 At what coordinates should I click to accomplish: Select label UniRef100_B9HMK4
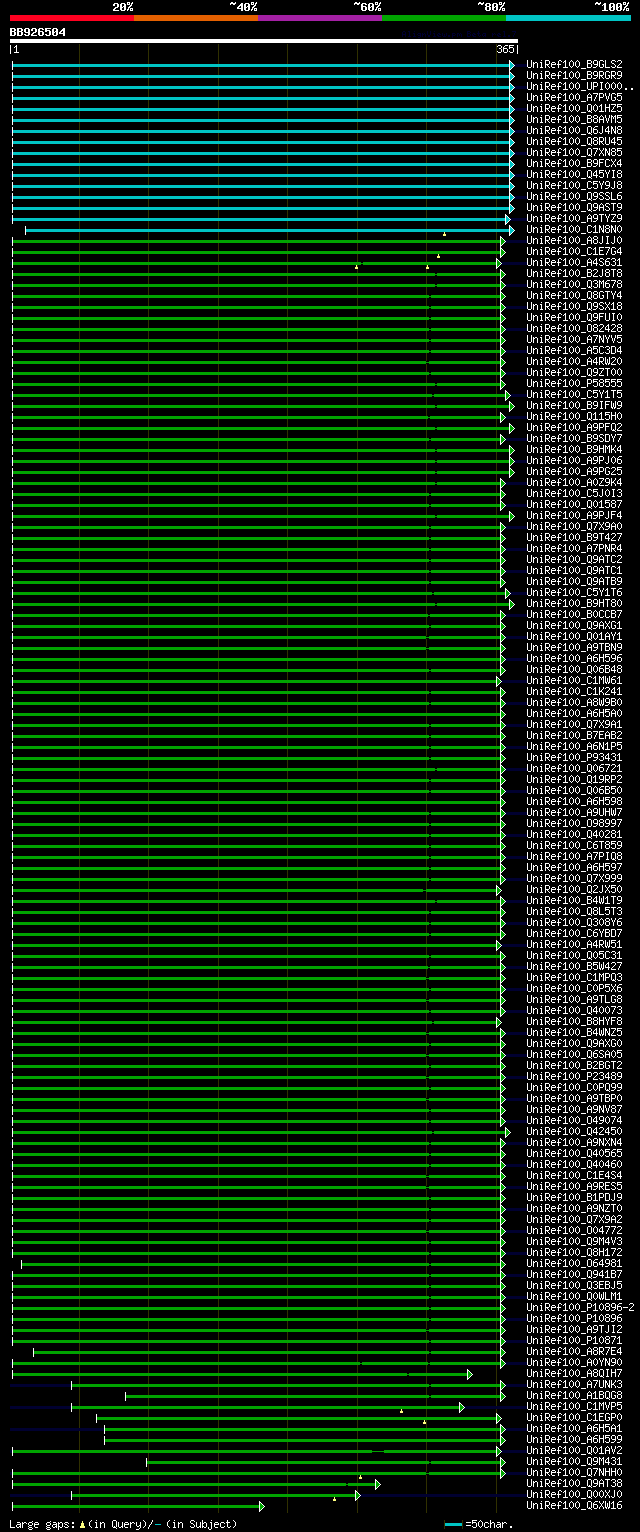[x=574, y=449]
